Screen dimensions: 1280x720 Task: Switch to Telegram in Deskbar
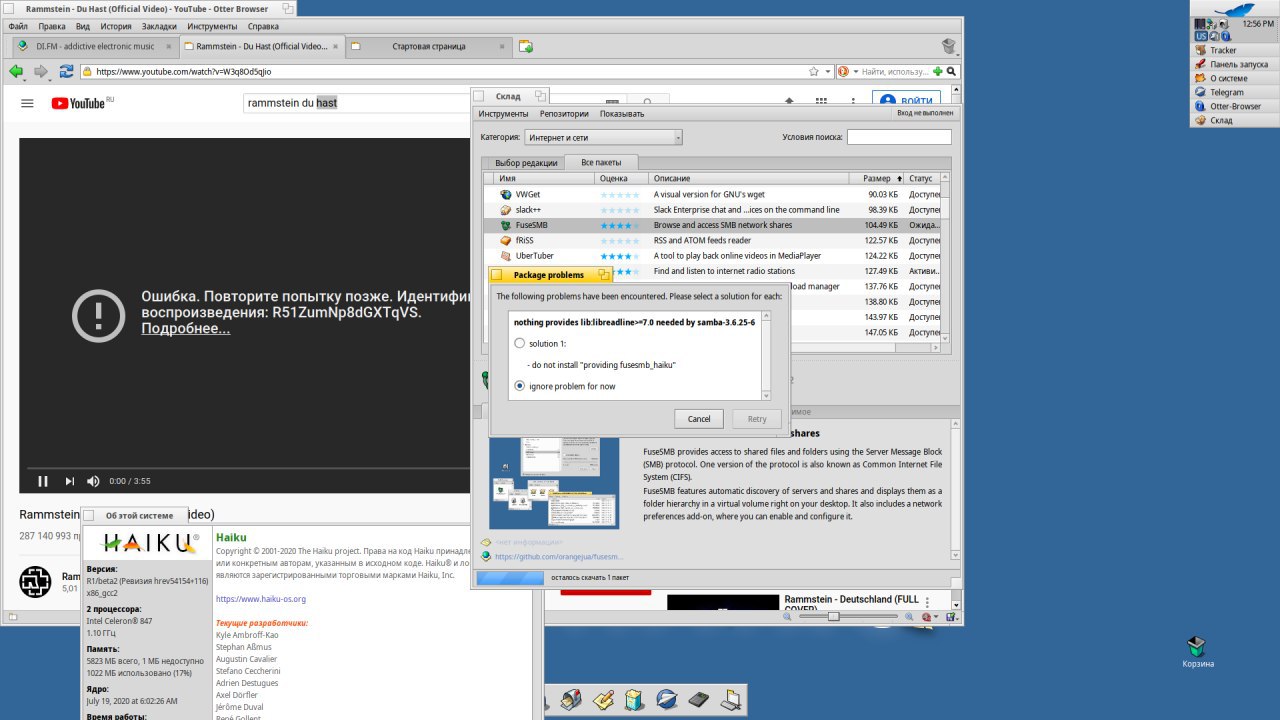1236,92
